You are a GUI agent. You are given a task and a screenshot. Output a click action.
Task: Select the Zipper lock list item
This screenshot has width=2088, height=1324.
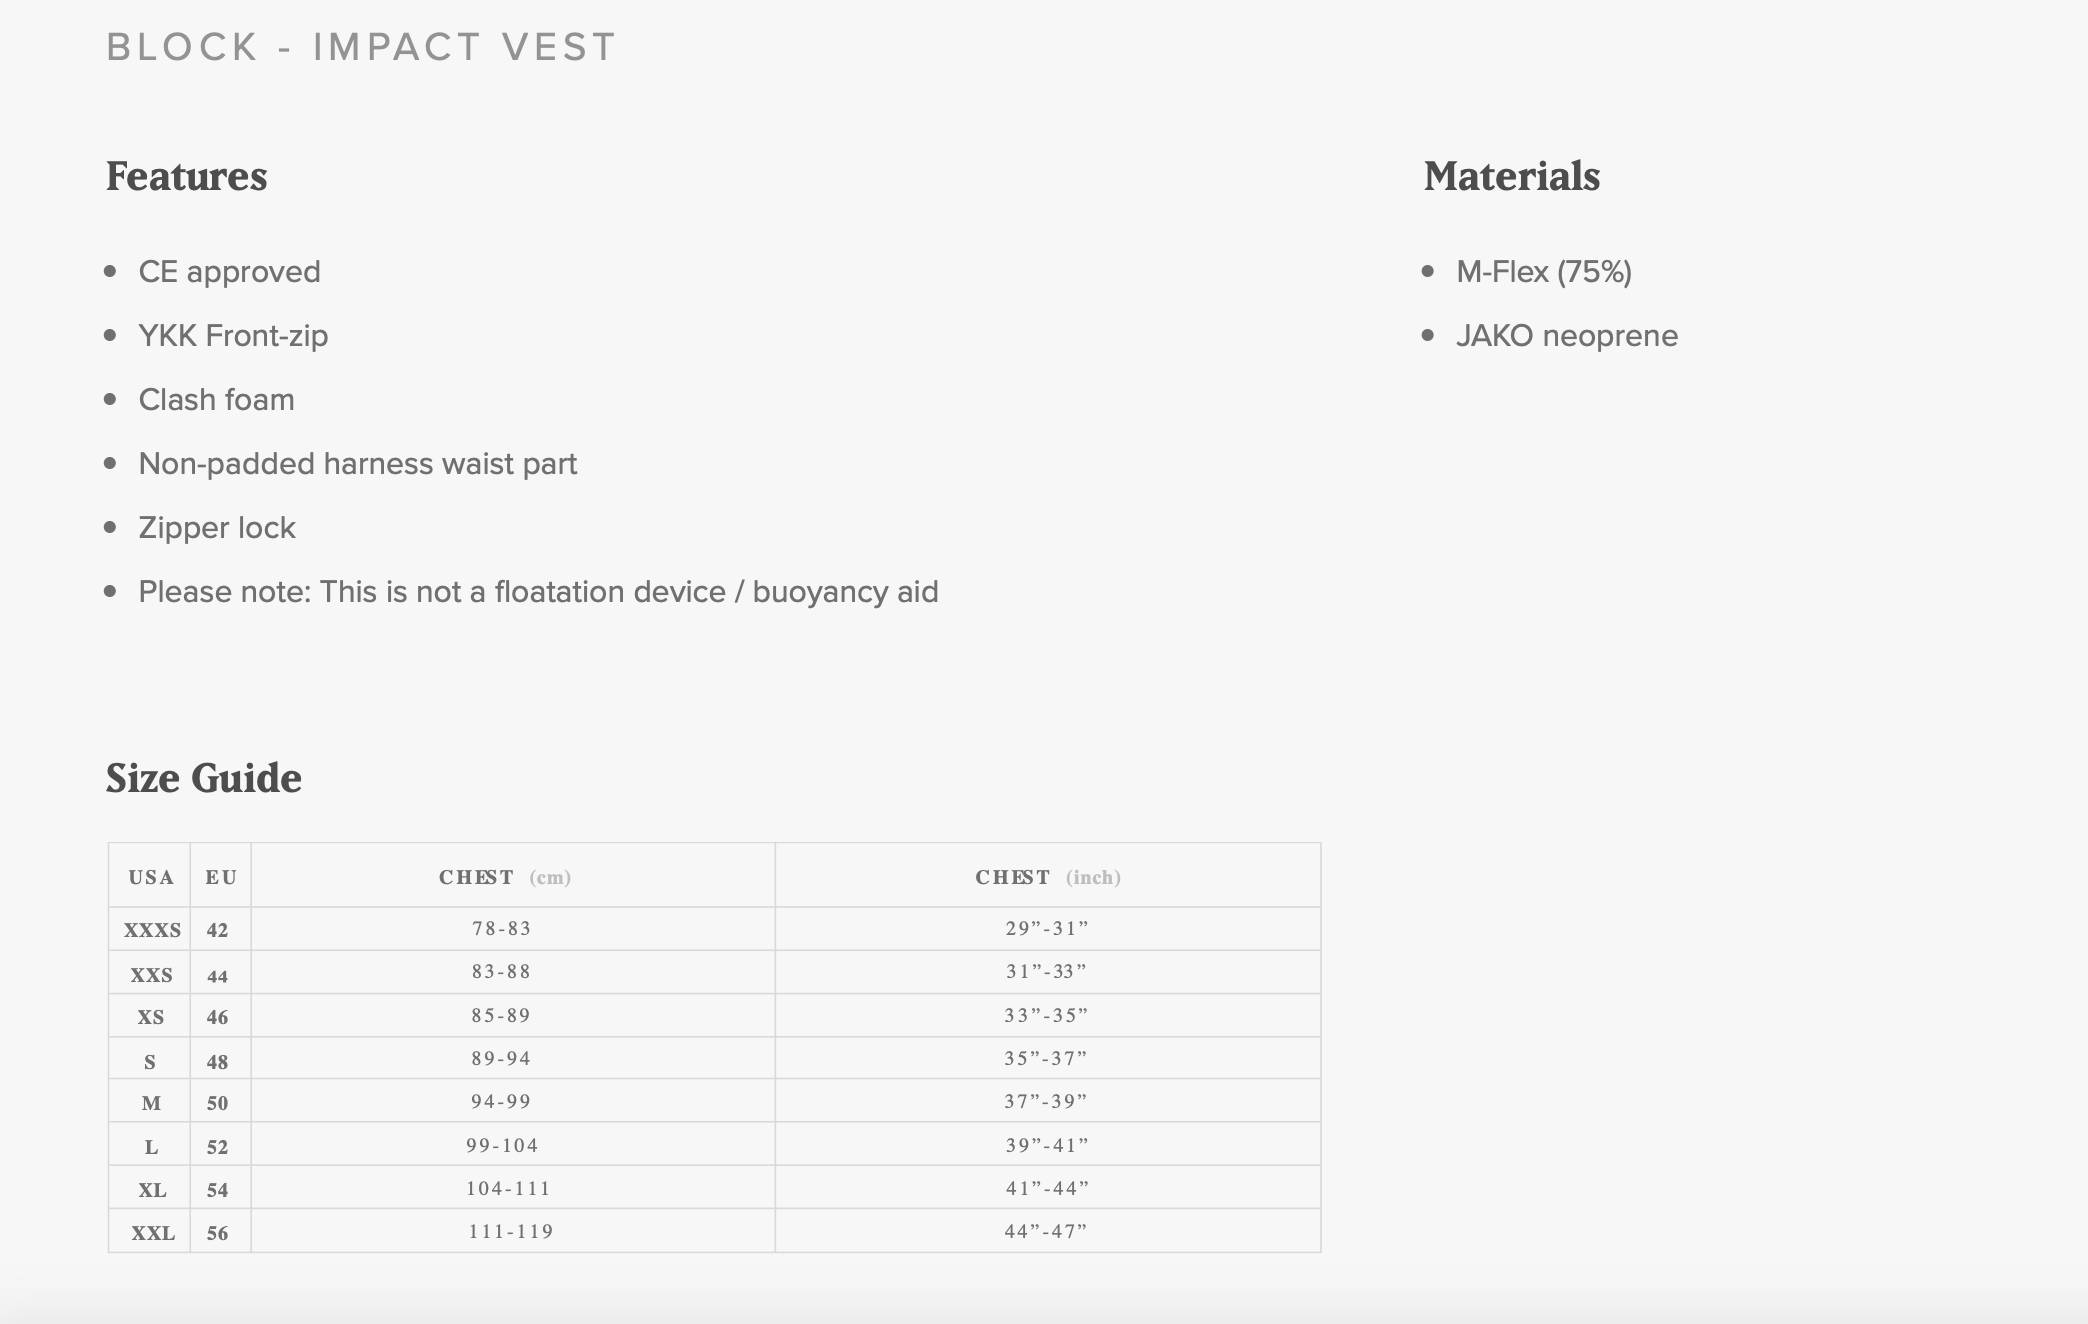[217, 528]
